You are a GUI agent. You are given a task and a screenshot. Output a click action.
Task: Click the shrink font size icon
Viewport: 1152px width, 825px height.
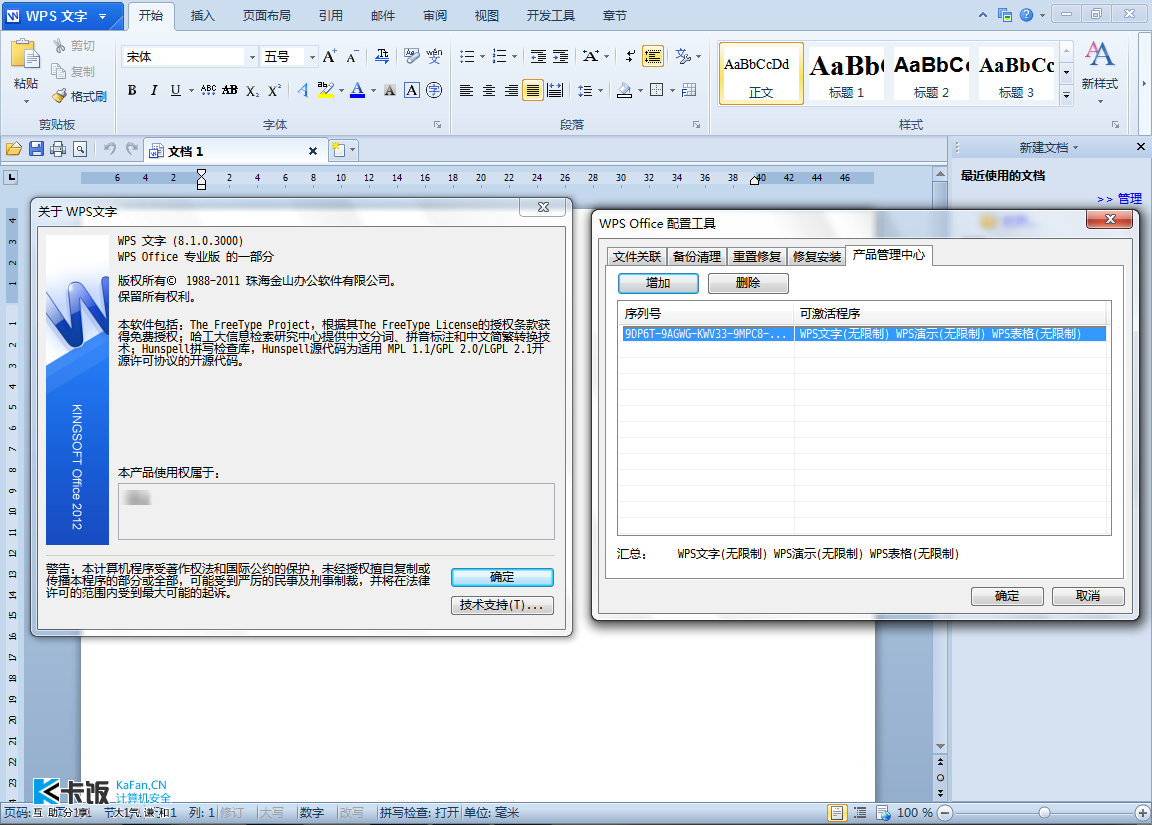352,57
